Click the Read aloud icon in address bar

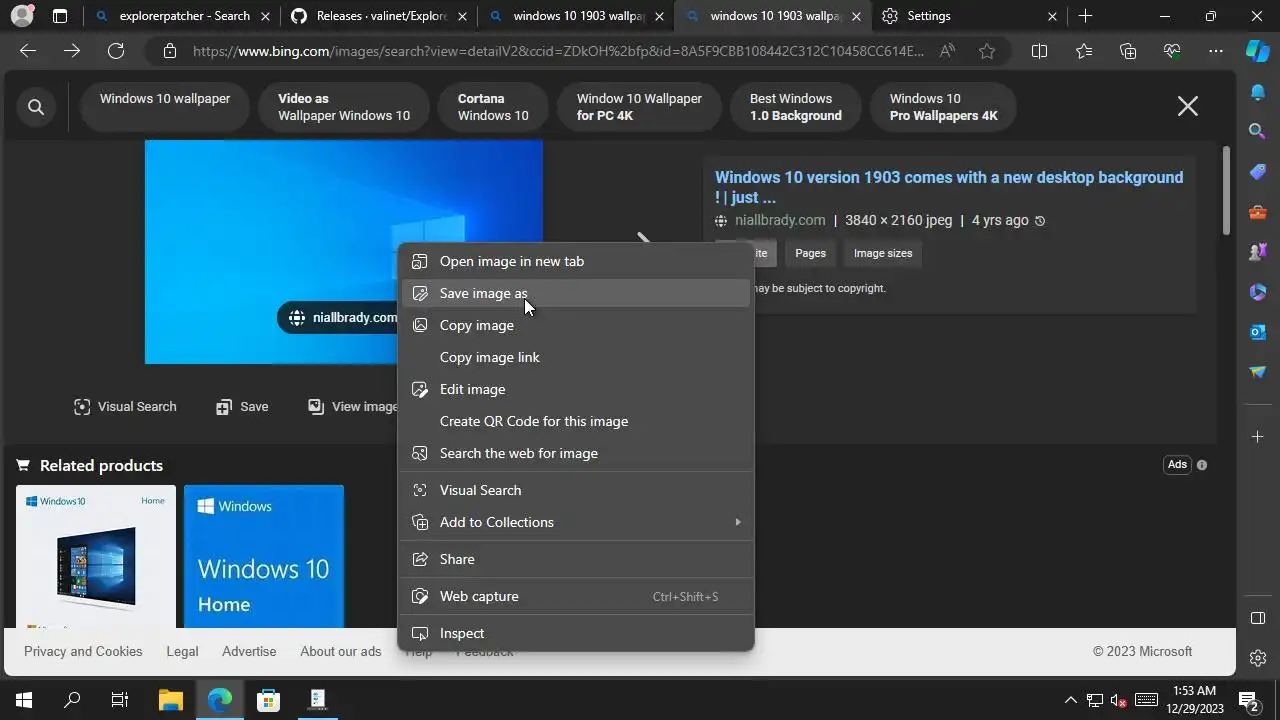click(x=947, y=51)
